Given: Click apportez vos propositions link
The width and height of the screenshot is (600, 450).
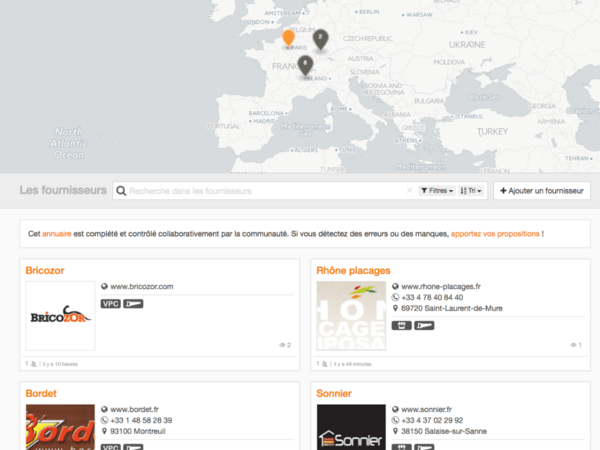Looking at the screenshot, I should [x=495, y=234].
